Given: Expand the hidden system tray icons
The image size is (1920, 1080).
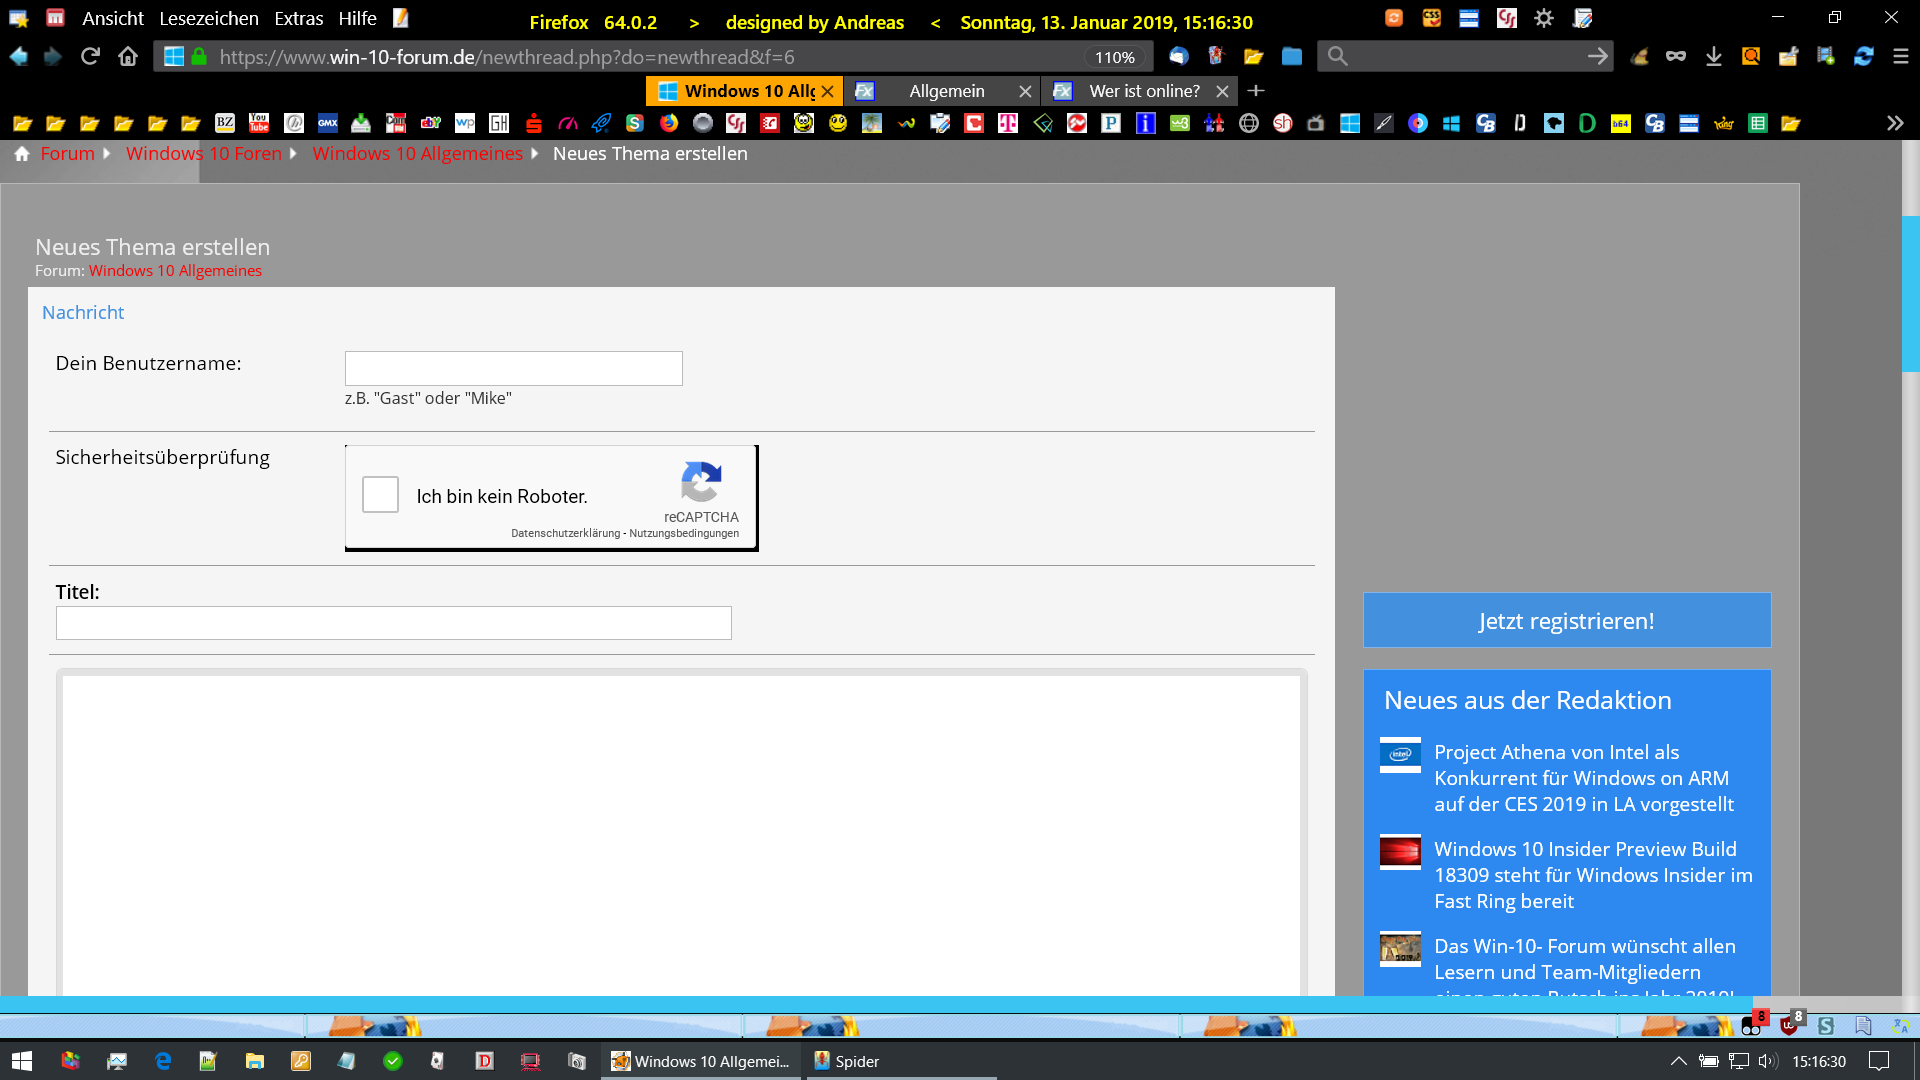Looking at the screenshot, I should [1678, 1061].
